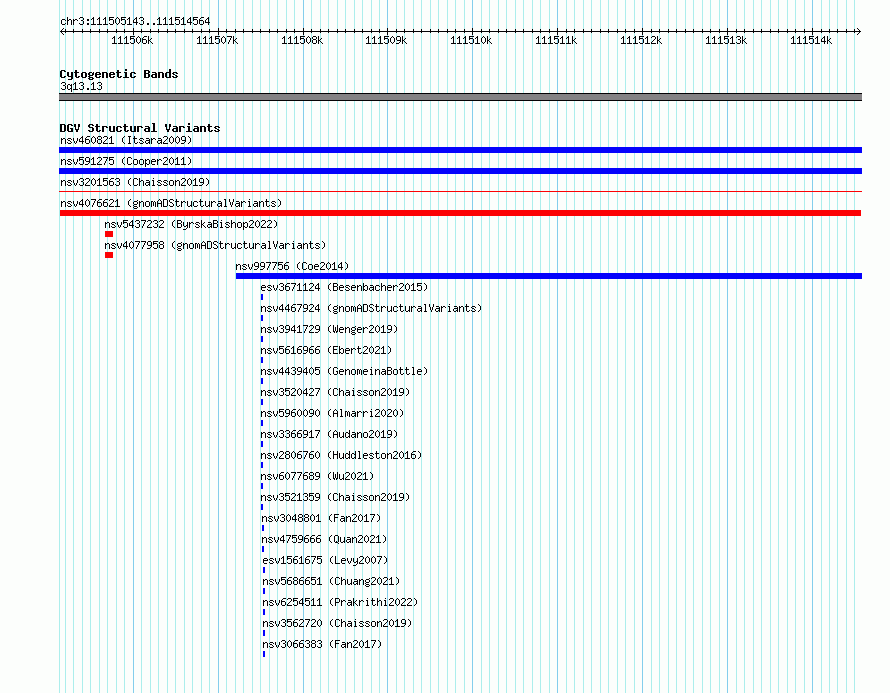Click the 111514k ruler position
Viewport: 890px width, 693px height.
812,40
